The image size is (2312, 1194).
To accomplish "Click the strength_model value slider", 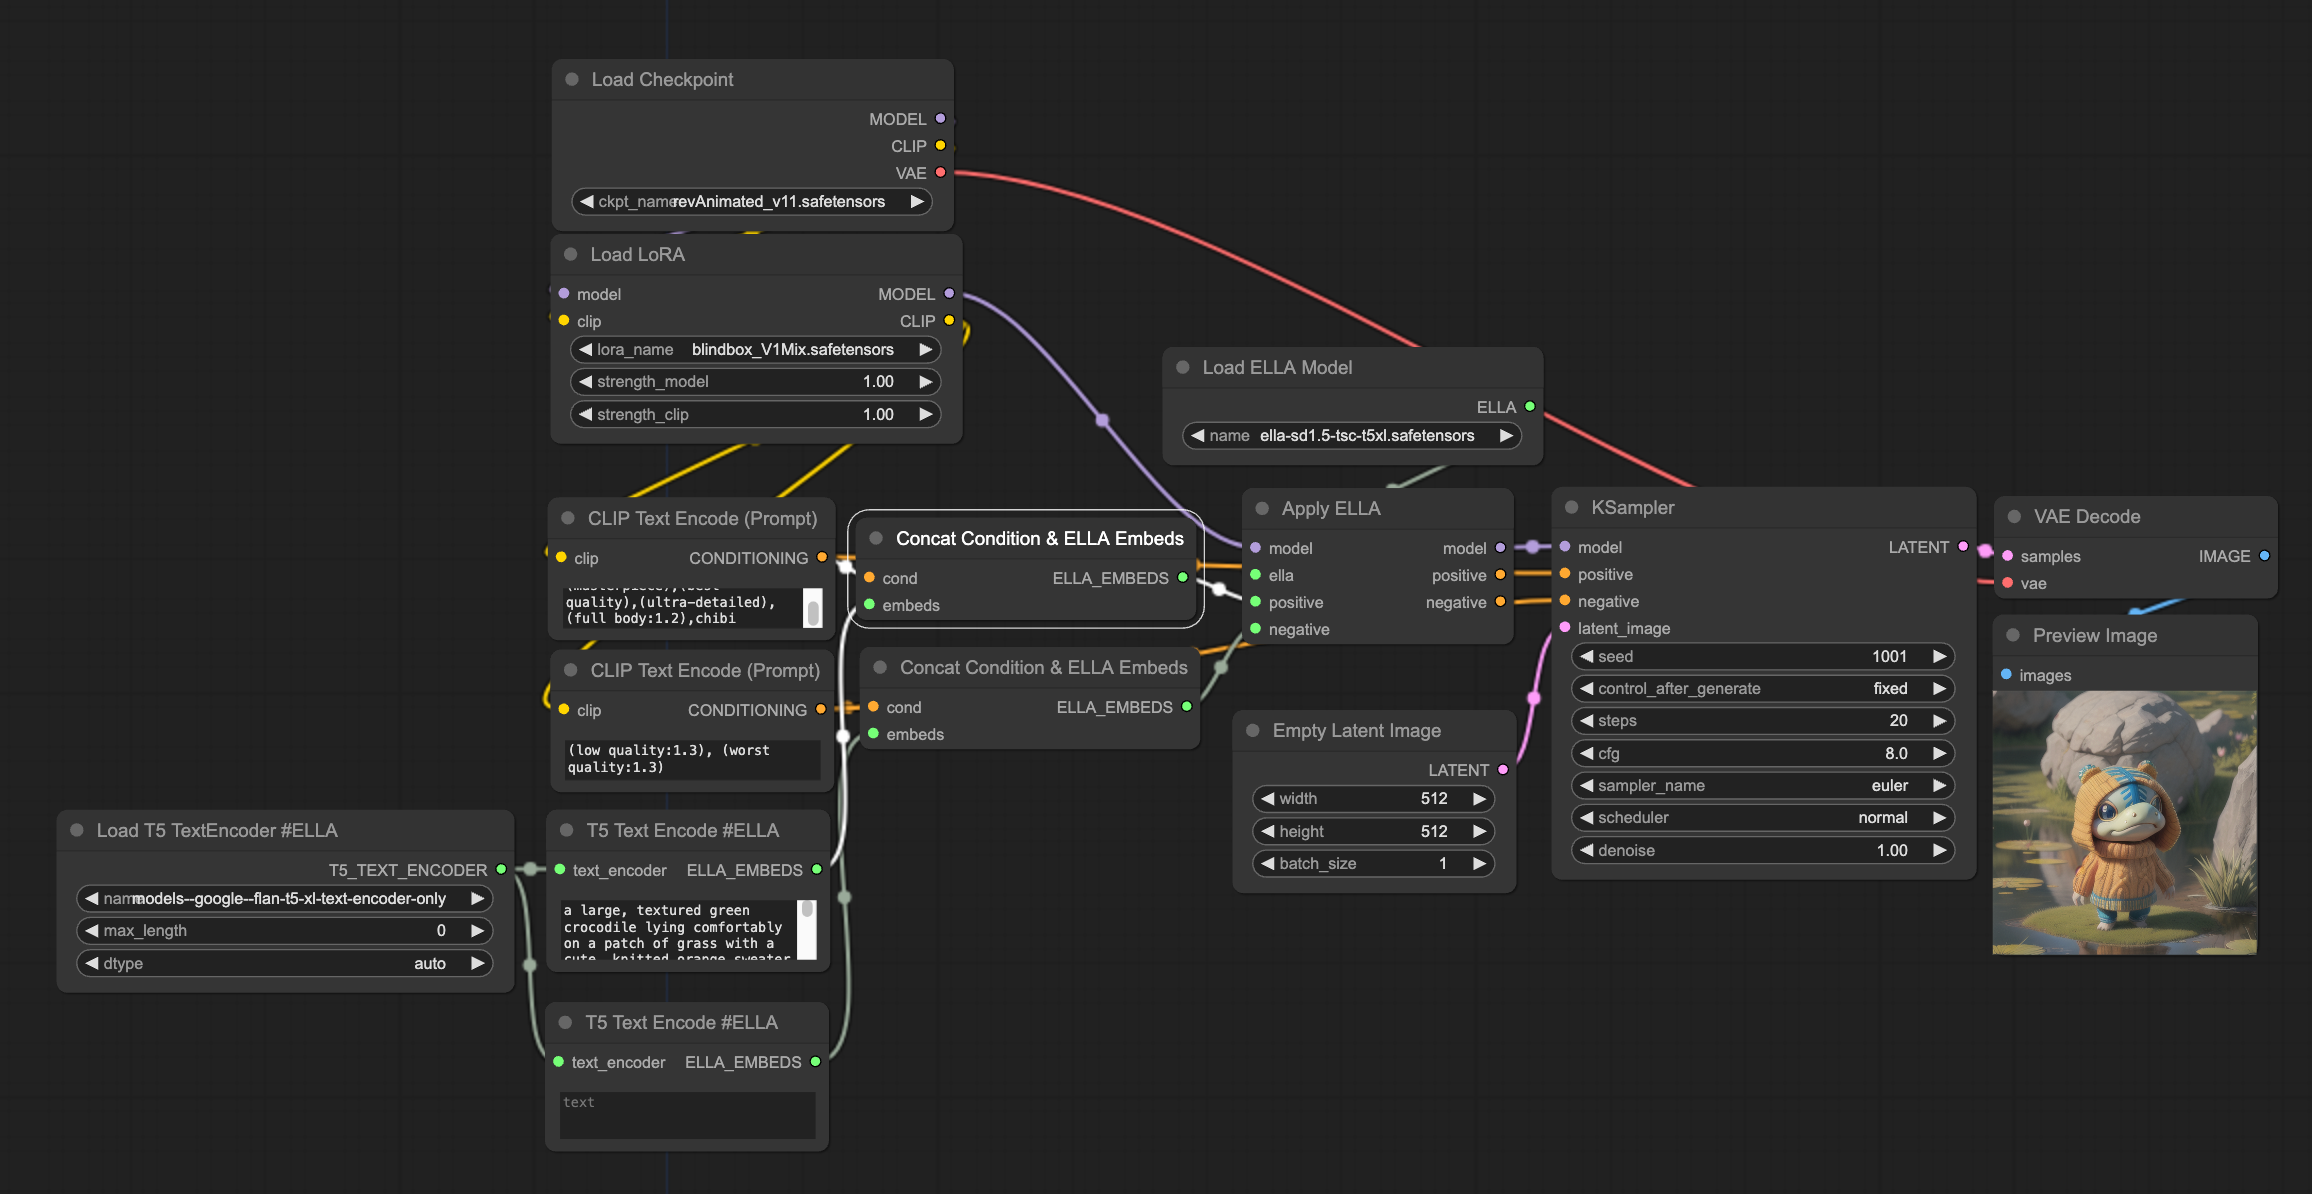I will click(x=755, y=382).
